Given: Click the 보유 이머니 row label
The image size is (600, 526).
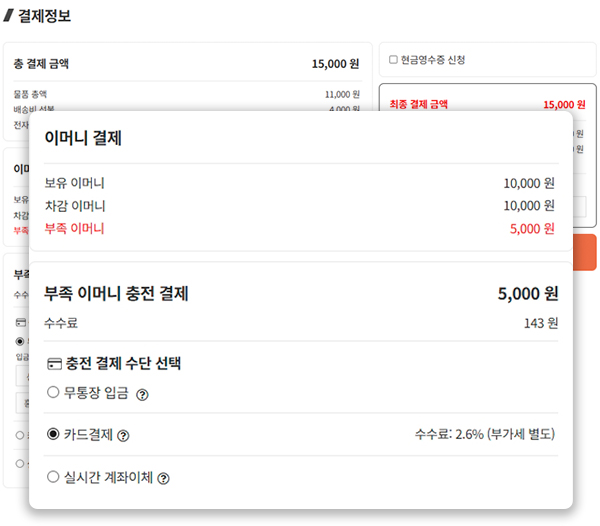Looking at the screenshot, I should point(74,183).
